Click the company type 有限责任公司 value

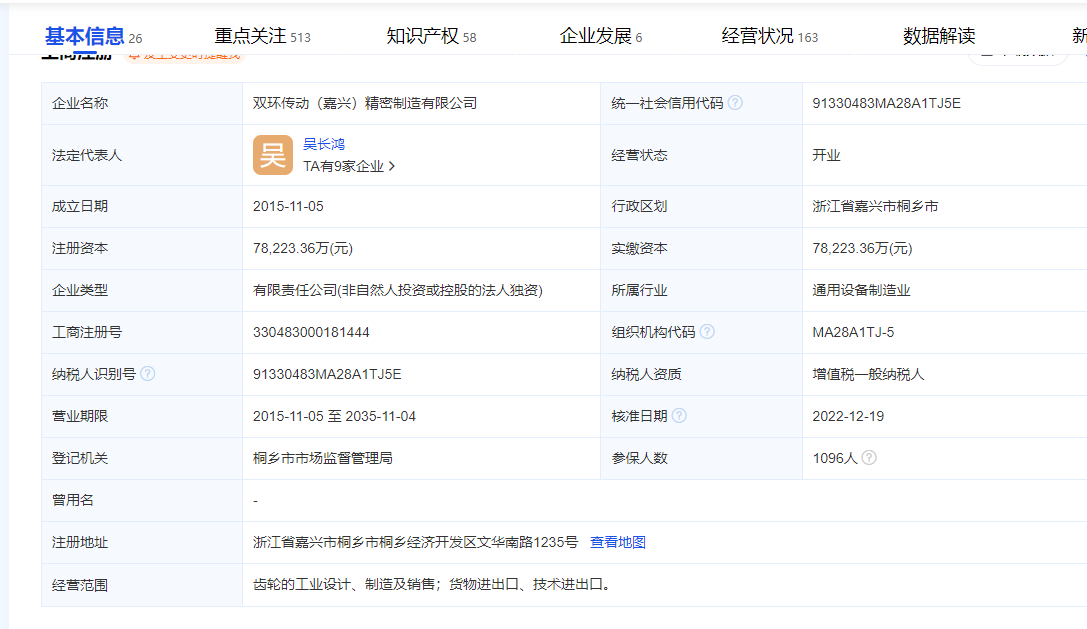pyautogui.click(x=398, y=290)
